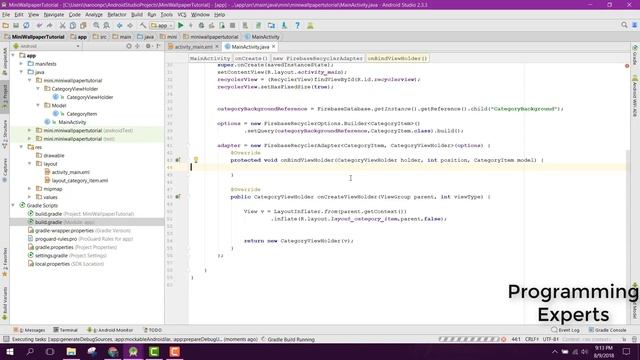Select CategoryItem class in project tree
This screenshot has height=360, width=640.
82,114
